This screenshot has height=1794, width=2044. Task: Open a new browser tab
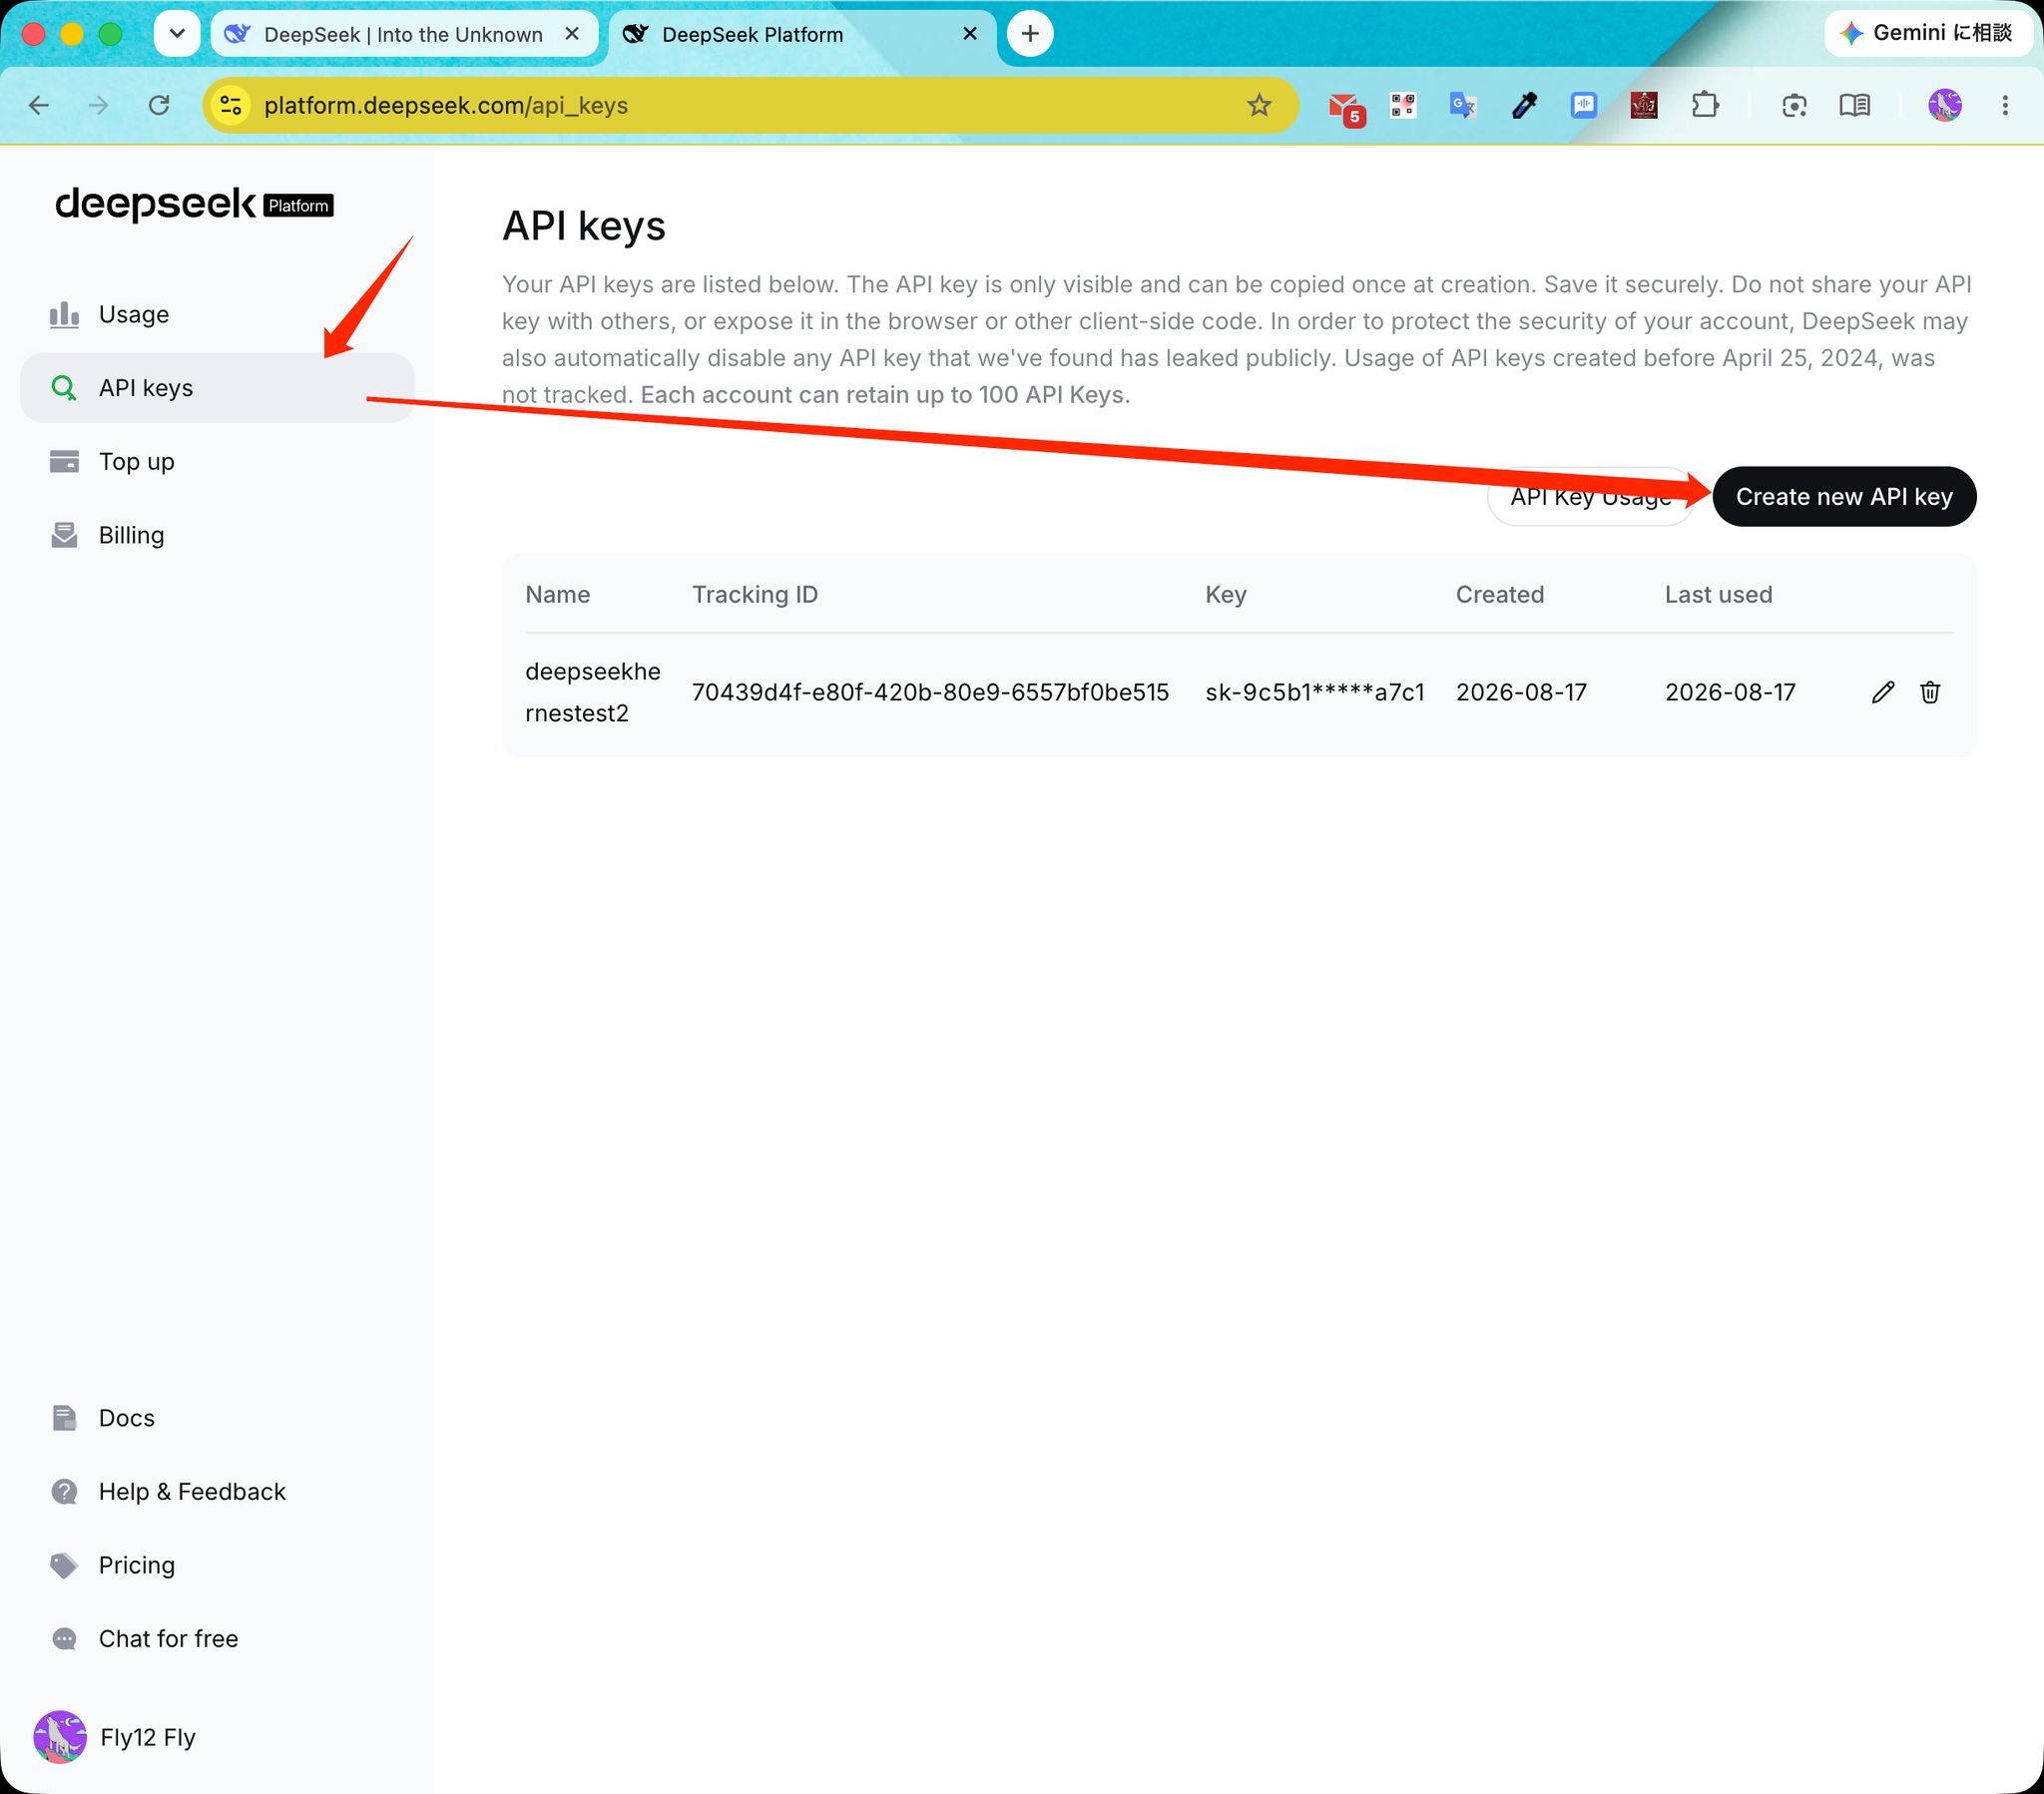(x=1030, y=34)
